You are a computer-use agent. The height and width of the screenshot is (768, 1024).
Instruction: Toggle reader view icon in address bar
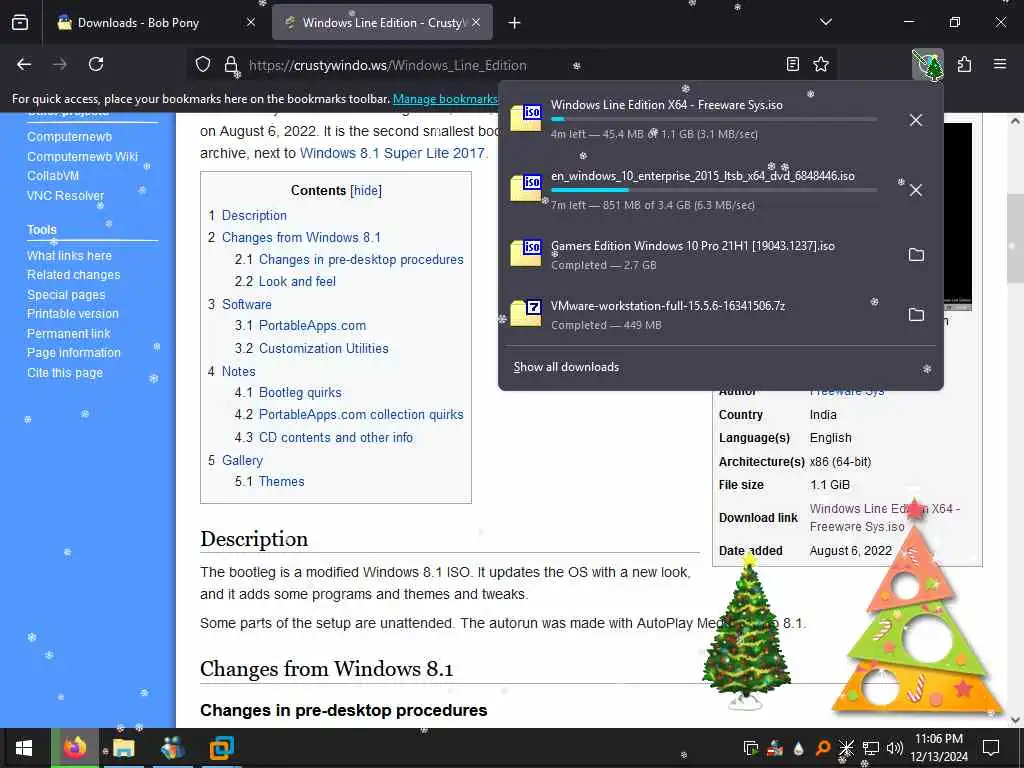pos(792,64)
